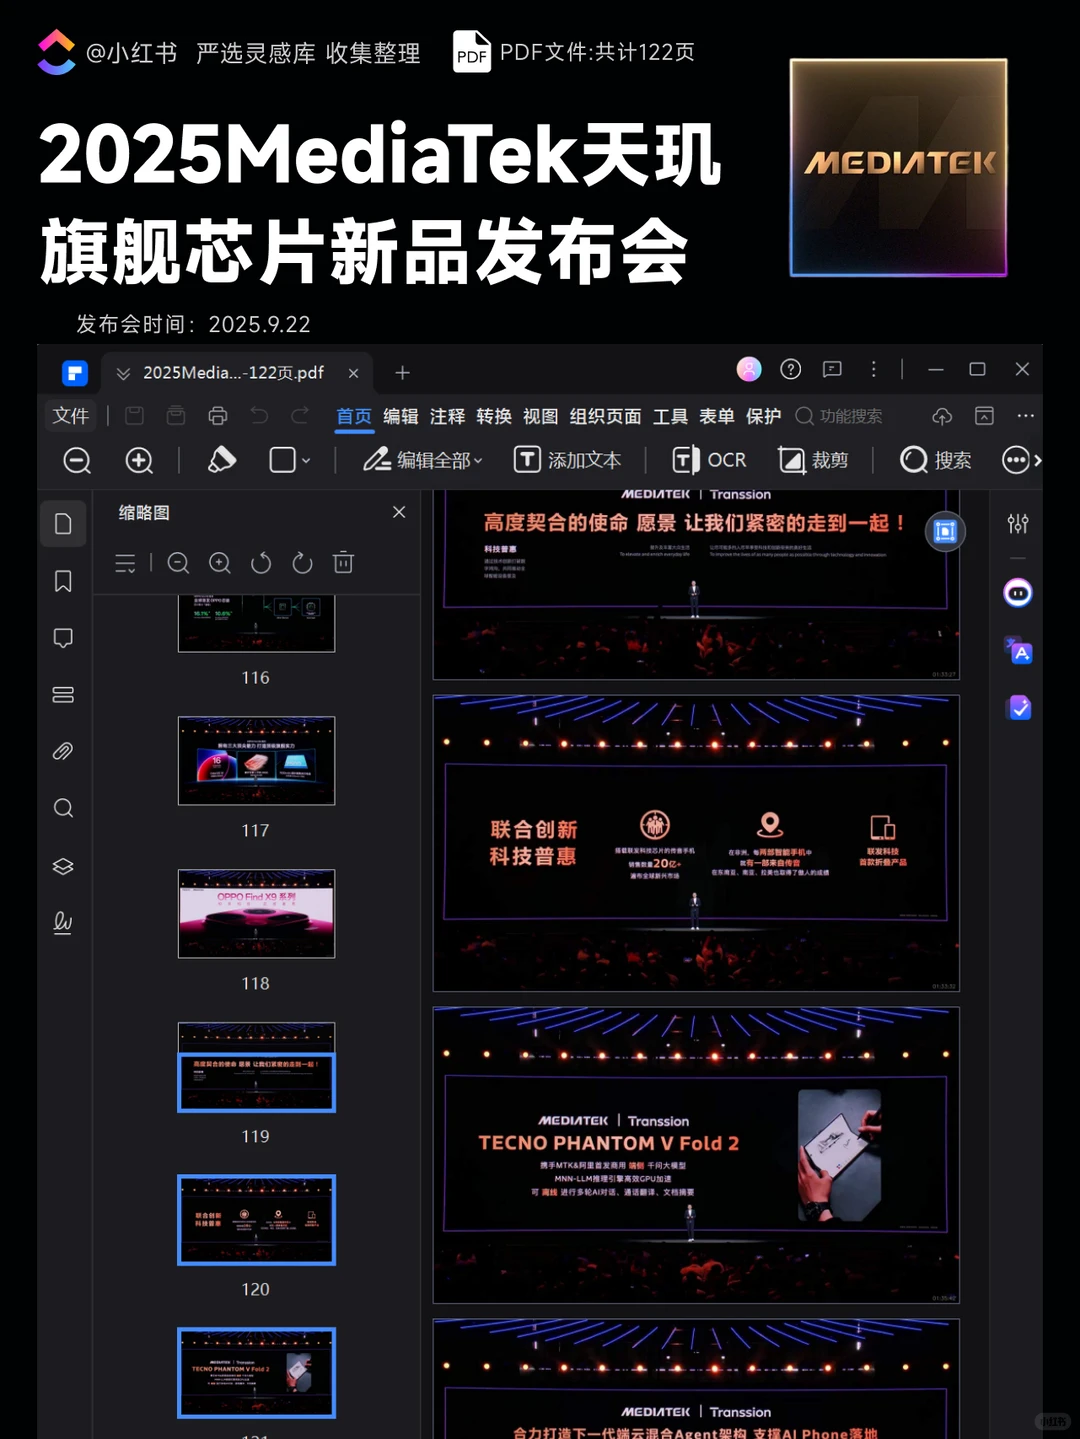Toggle the bookmarks panel in the left sidebar
Screen dimensions: 1080x1439
pos(63,581)
